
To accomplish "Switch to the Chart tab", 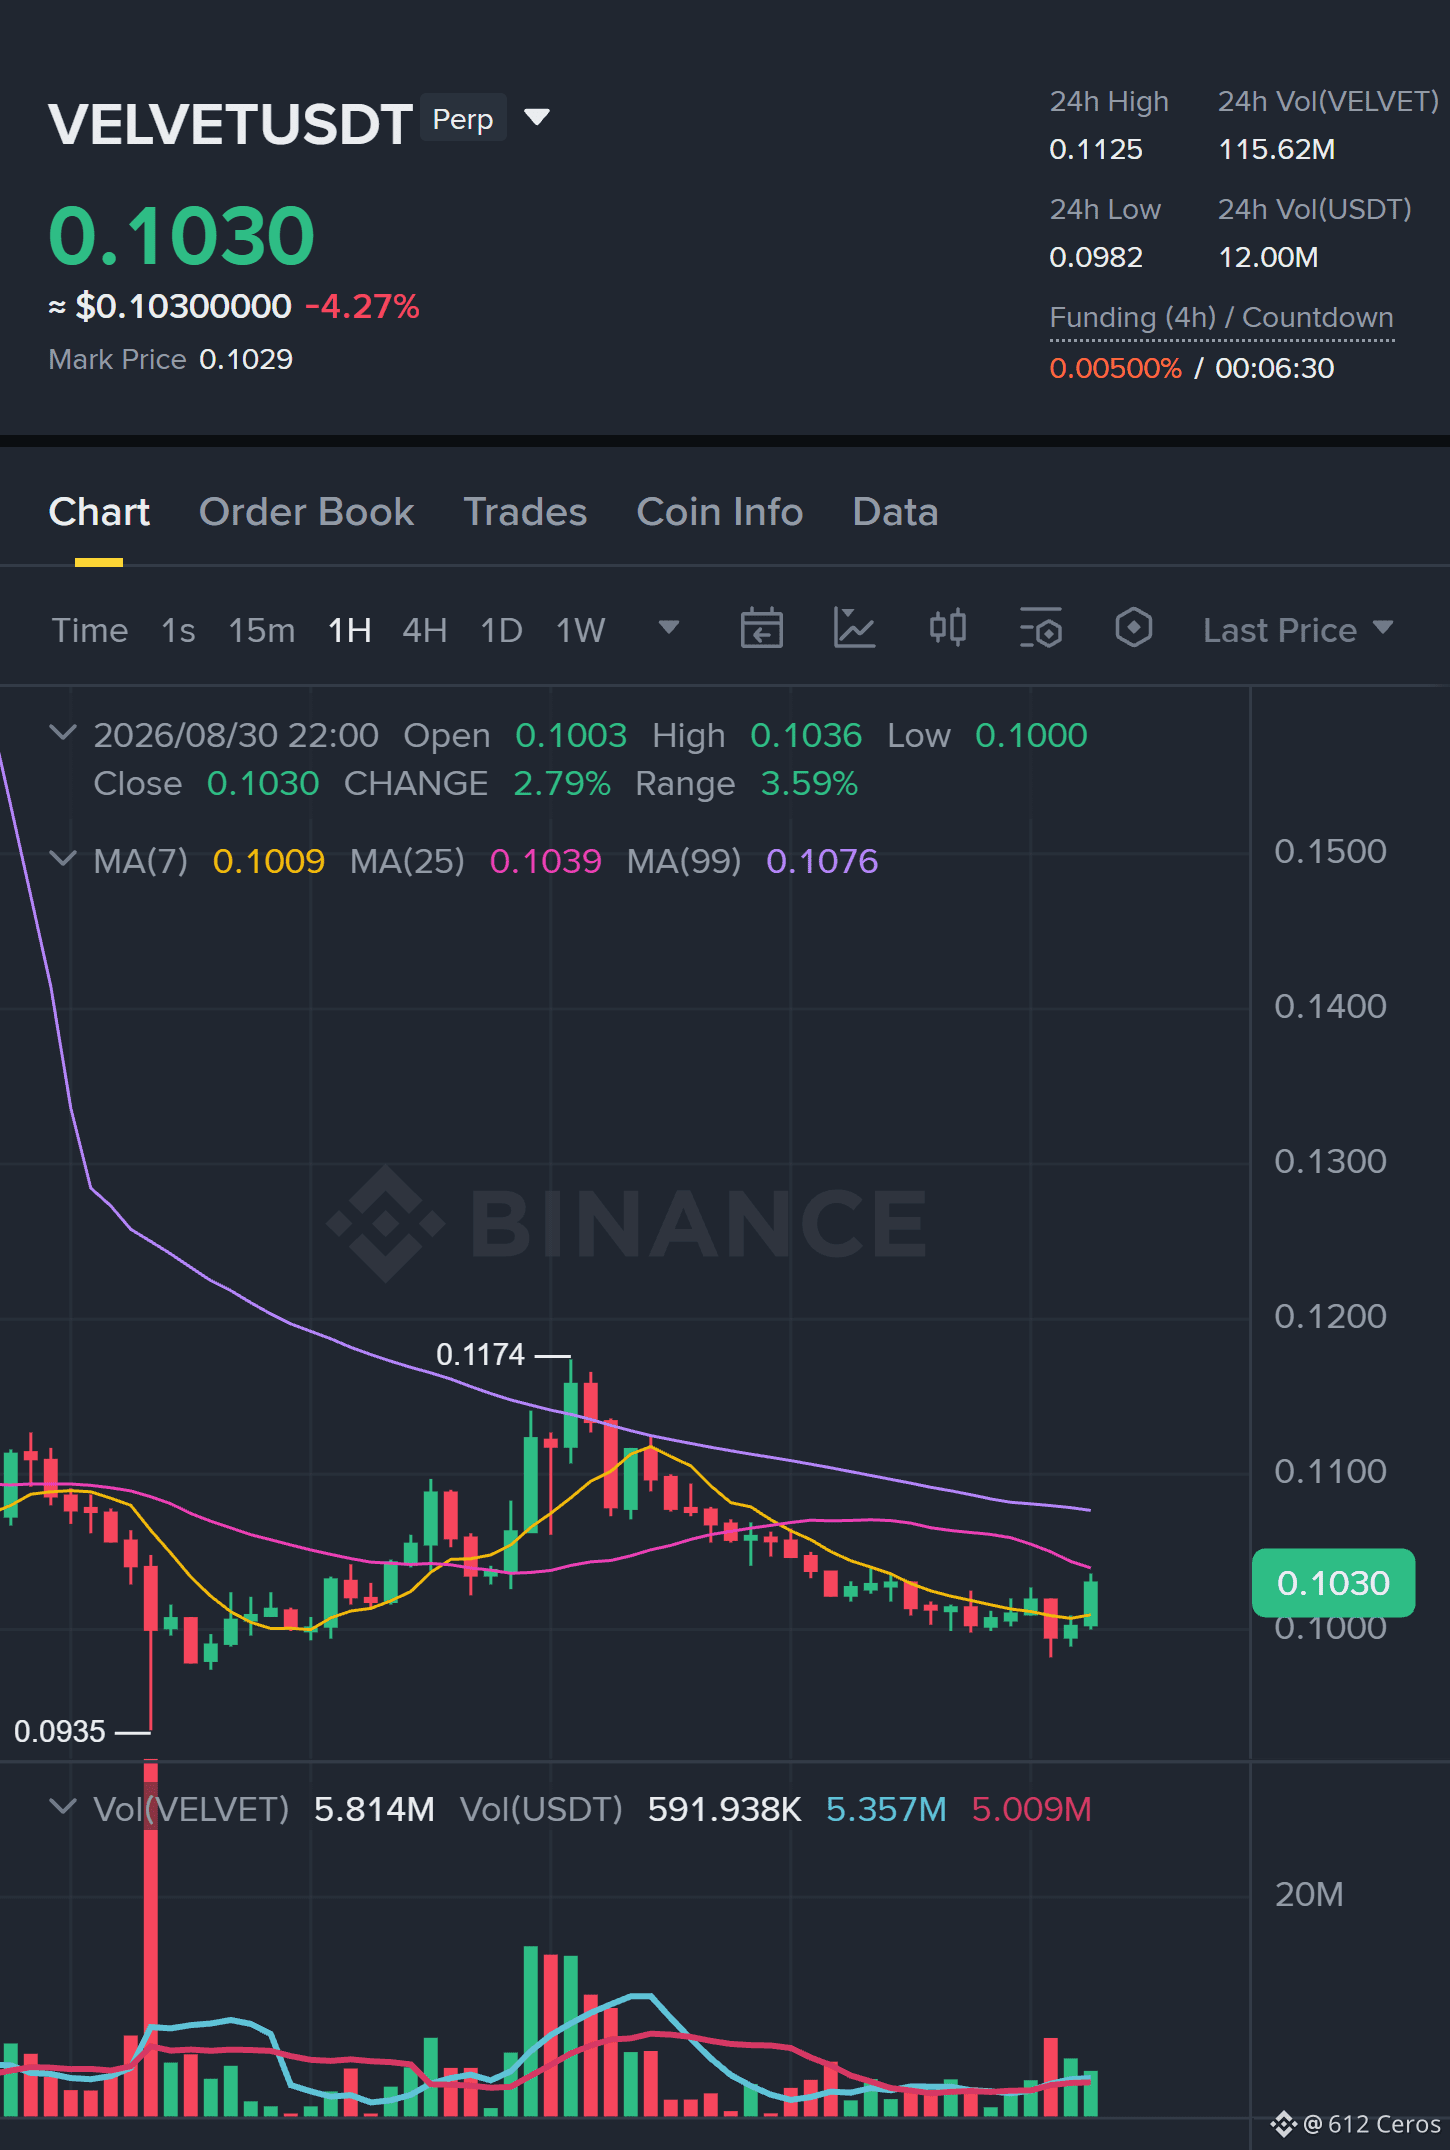I will point(99,512).
